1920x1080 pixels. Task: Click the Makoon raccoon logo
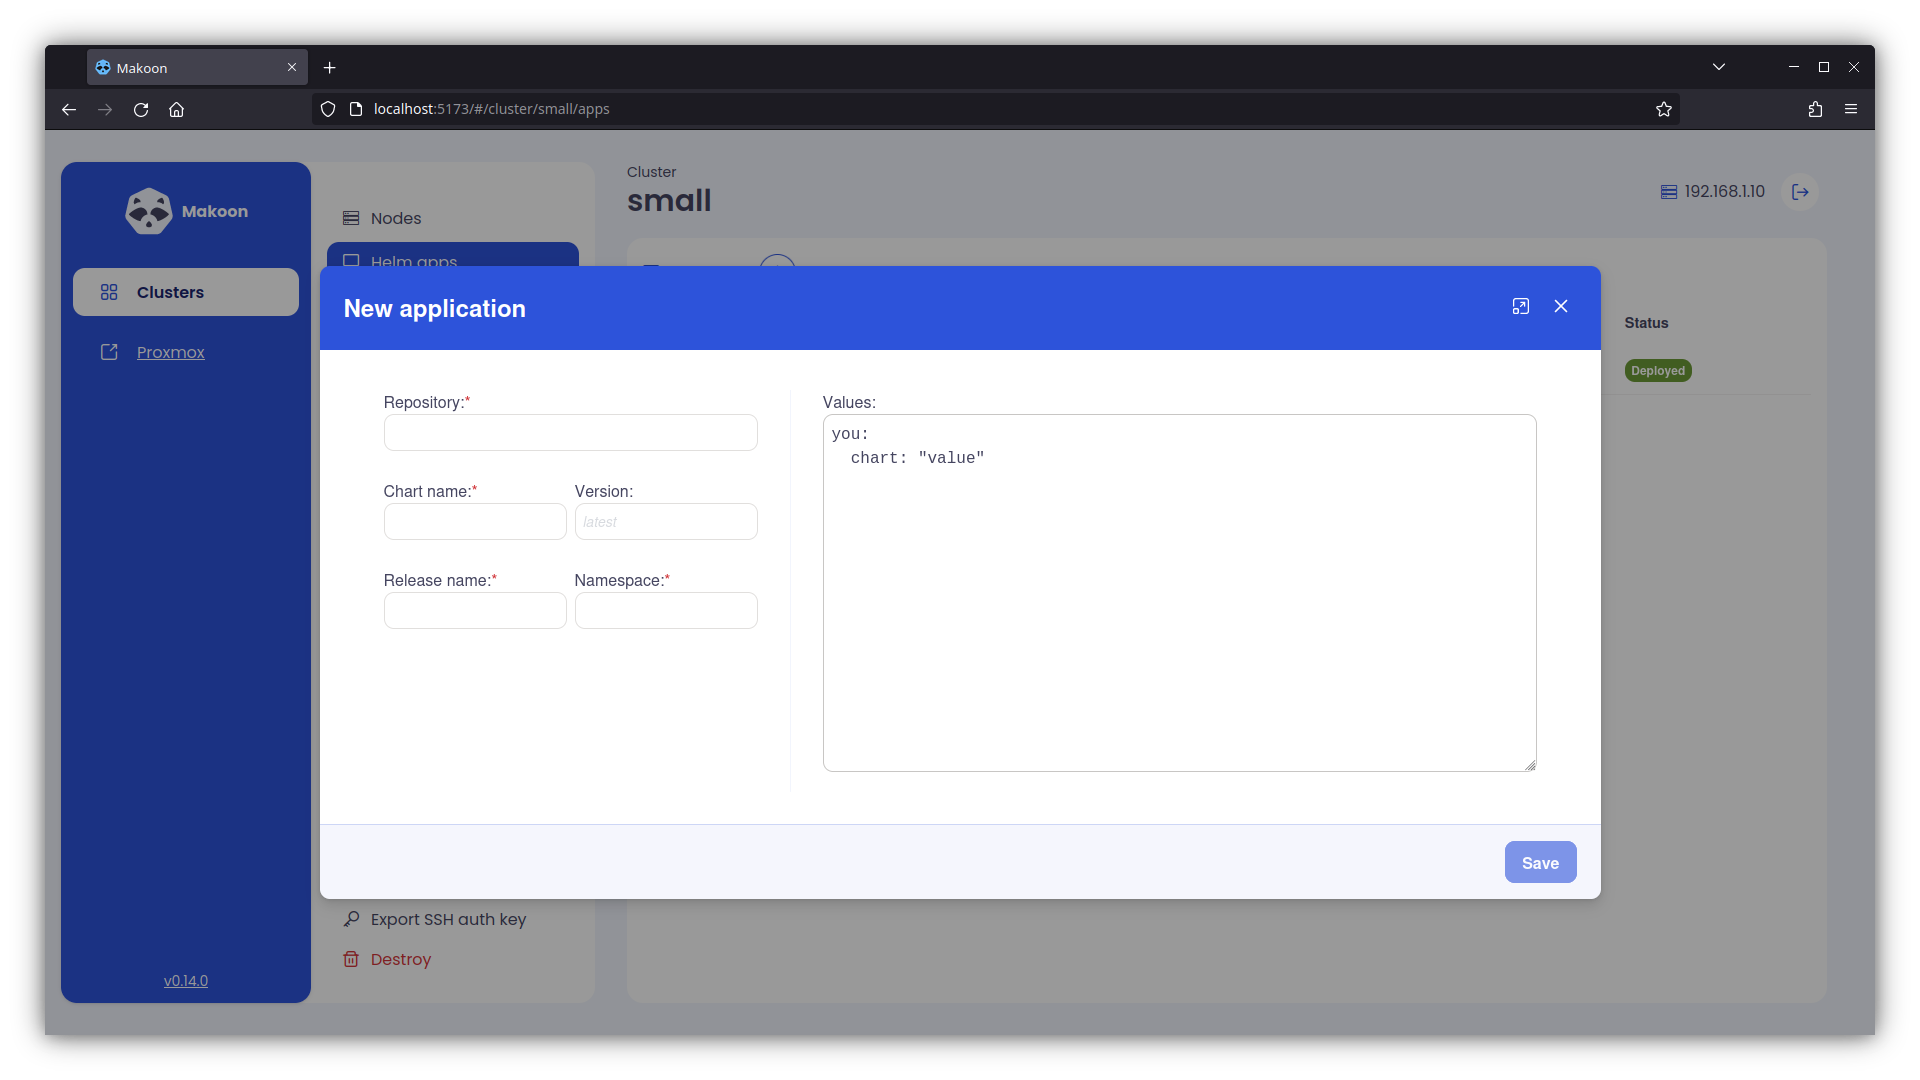pos(149,211)
